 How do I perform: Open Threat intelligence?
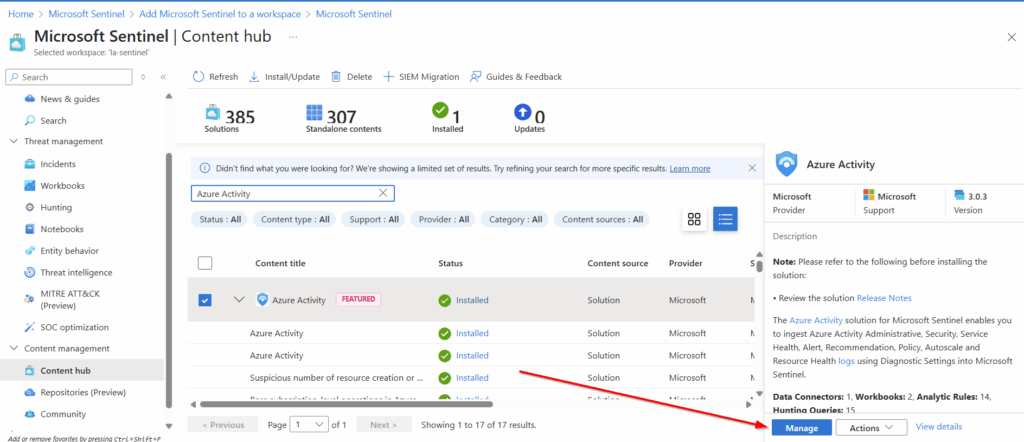(x=76, y=273)
